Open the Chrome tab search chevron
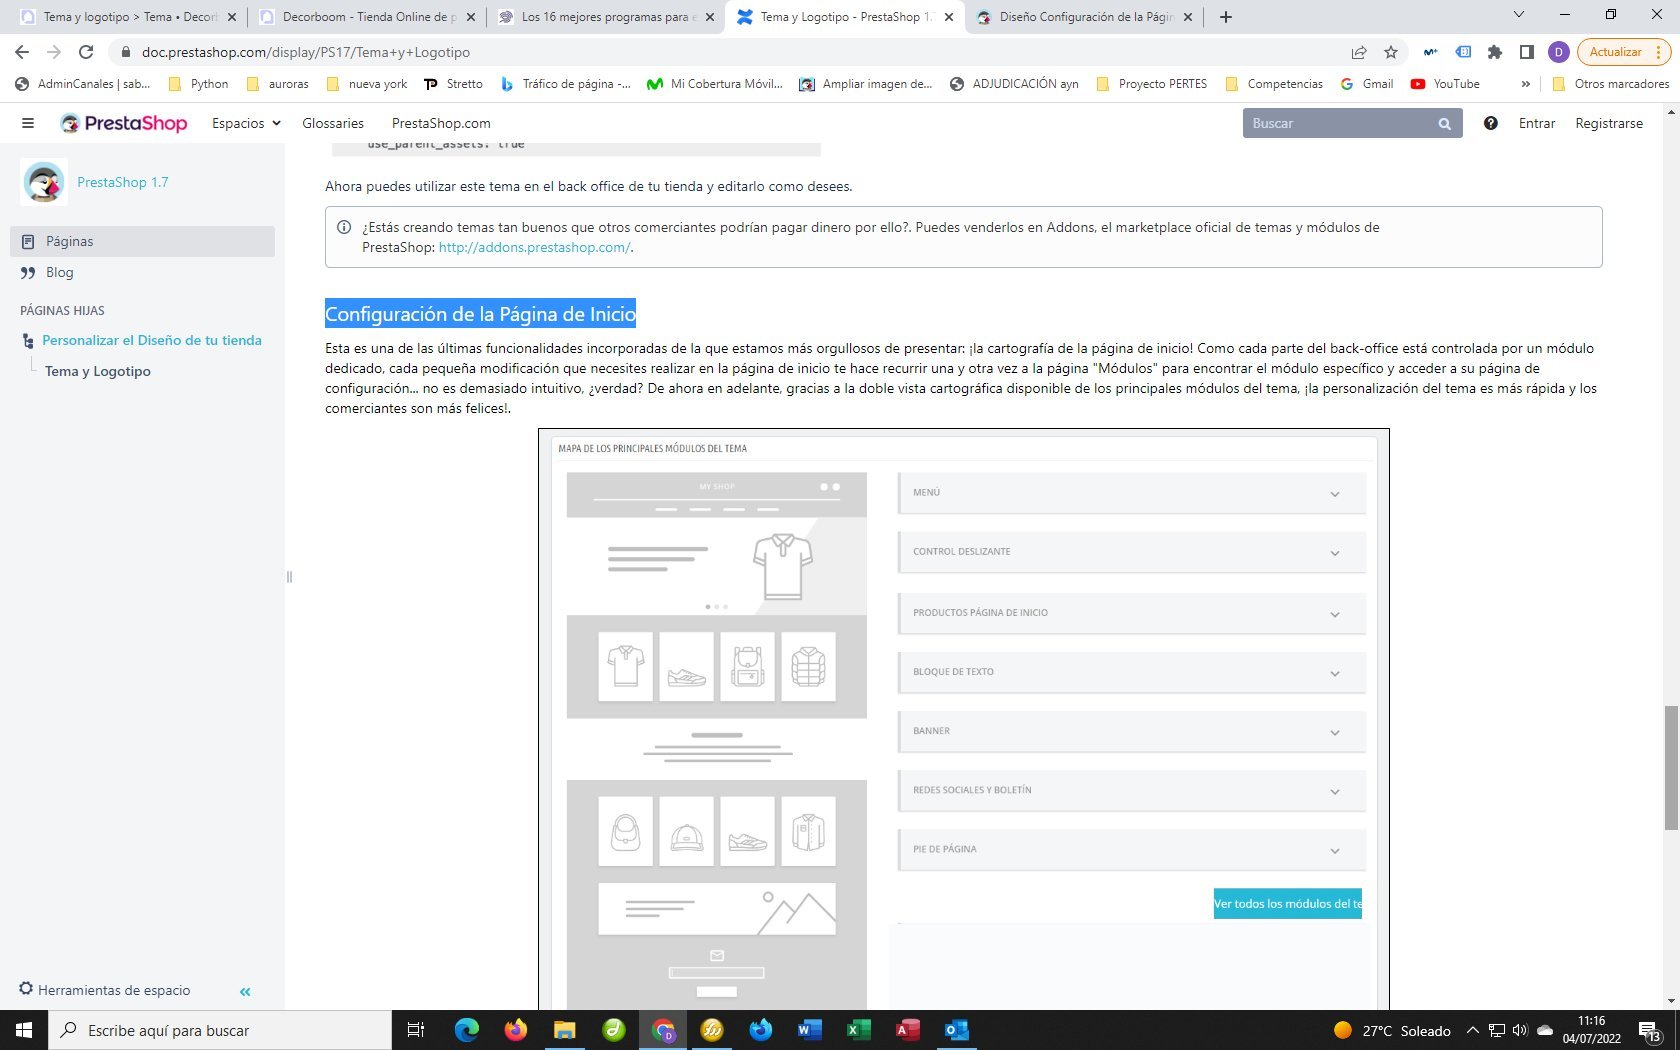The width and height of the screenshot is (1680, 1050). coord(1519,15)
